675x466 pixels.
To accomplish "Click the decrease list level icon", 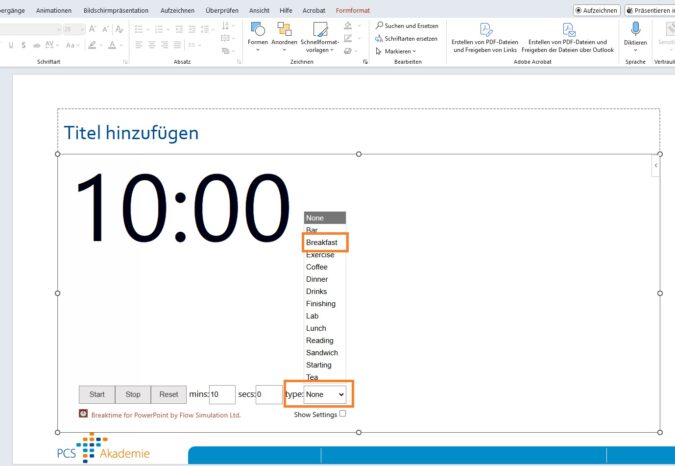I will pos(179,29).
